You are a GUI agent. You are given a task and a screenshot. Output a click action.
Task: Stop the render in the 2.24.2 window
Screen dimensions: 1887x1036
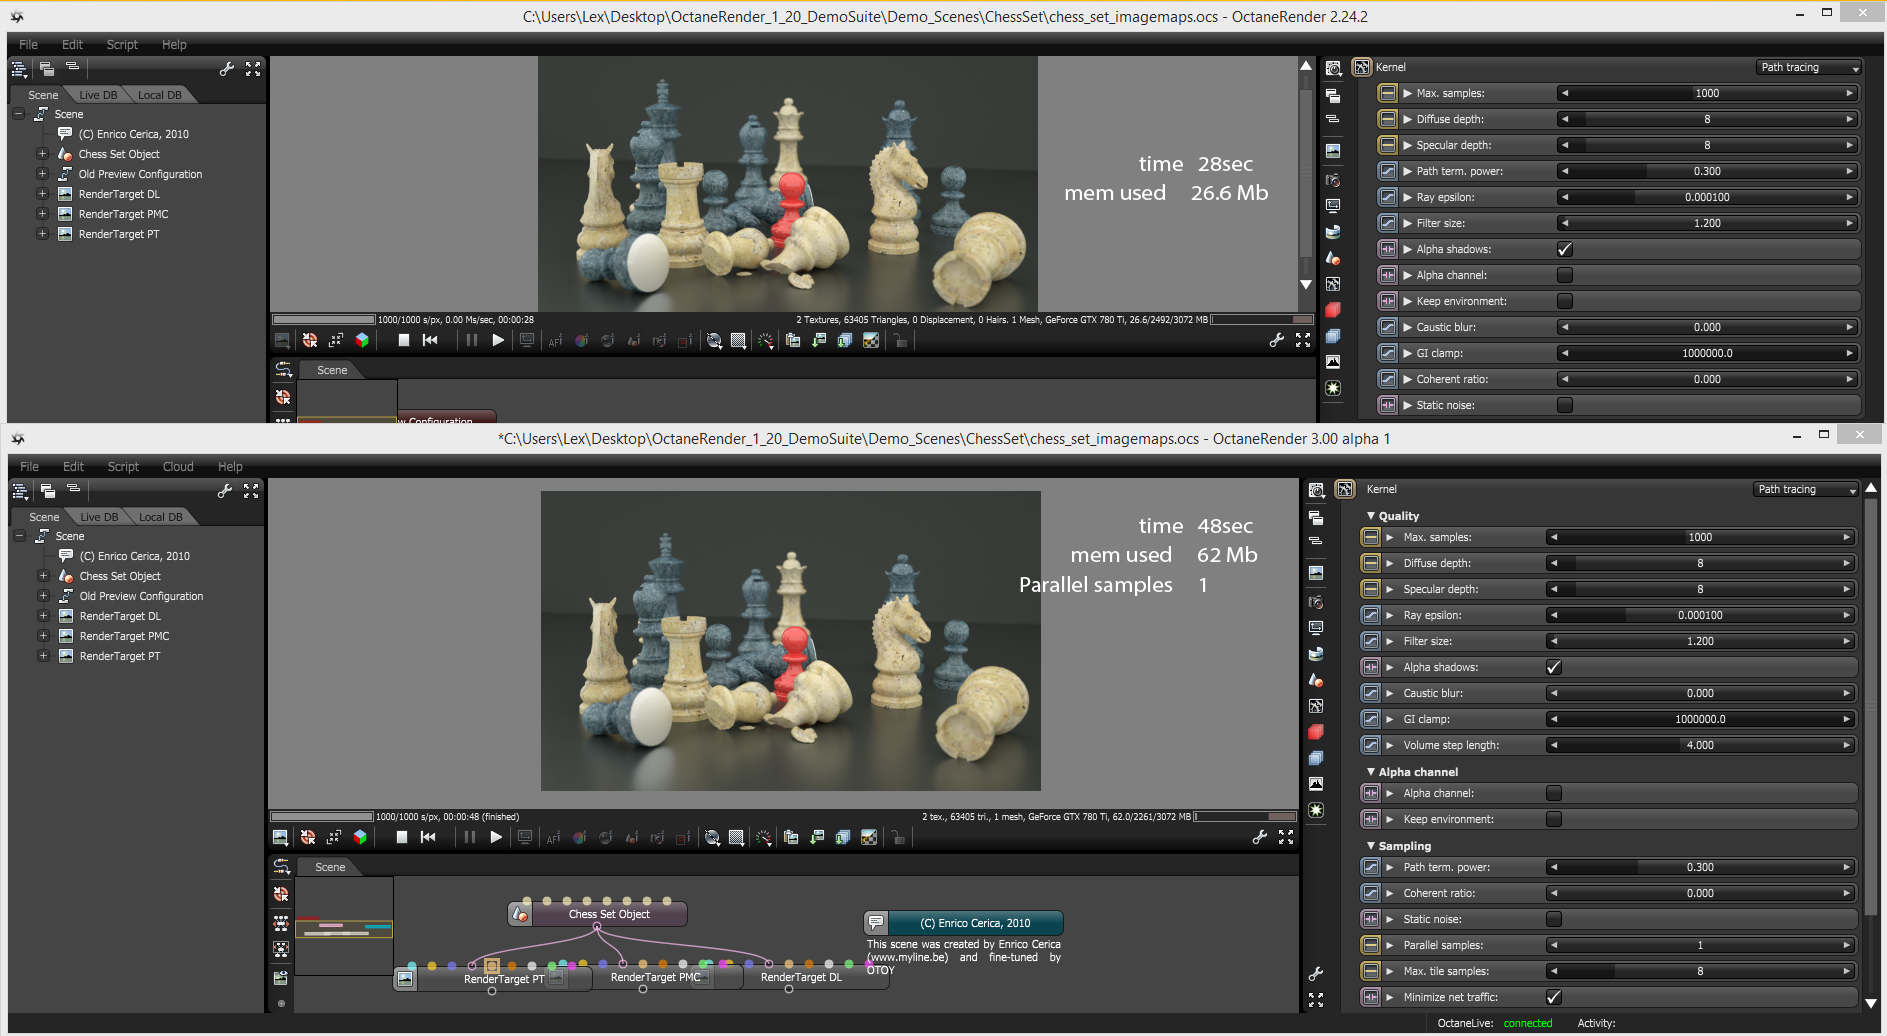pos(403,341)
